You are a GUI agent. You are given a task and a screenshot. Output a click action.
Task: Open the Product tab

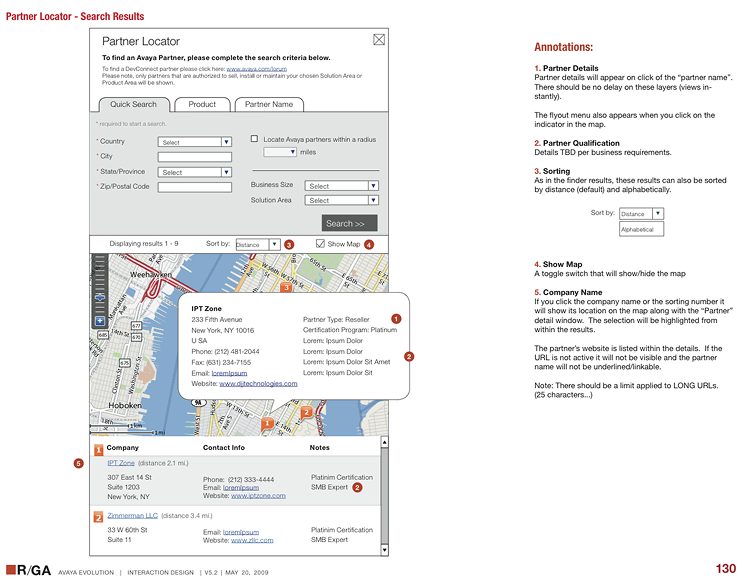pos(202,104)
